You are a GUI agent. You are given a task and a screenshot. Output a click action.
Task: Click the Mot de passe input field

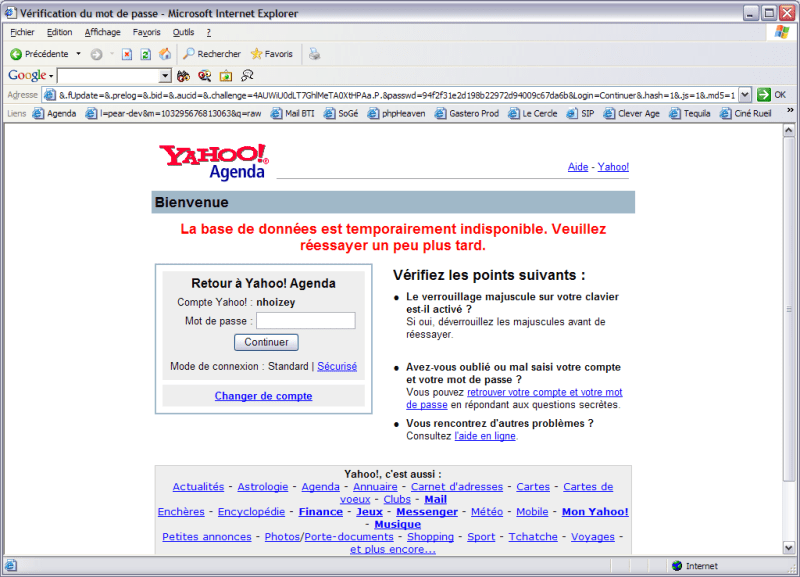click(x=306, y=320)
